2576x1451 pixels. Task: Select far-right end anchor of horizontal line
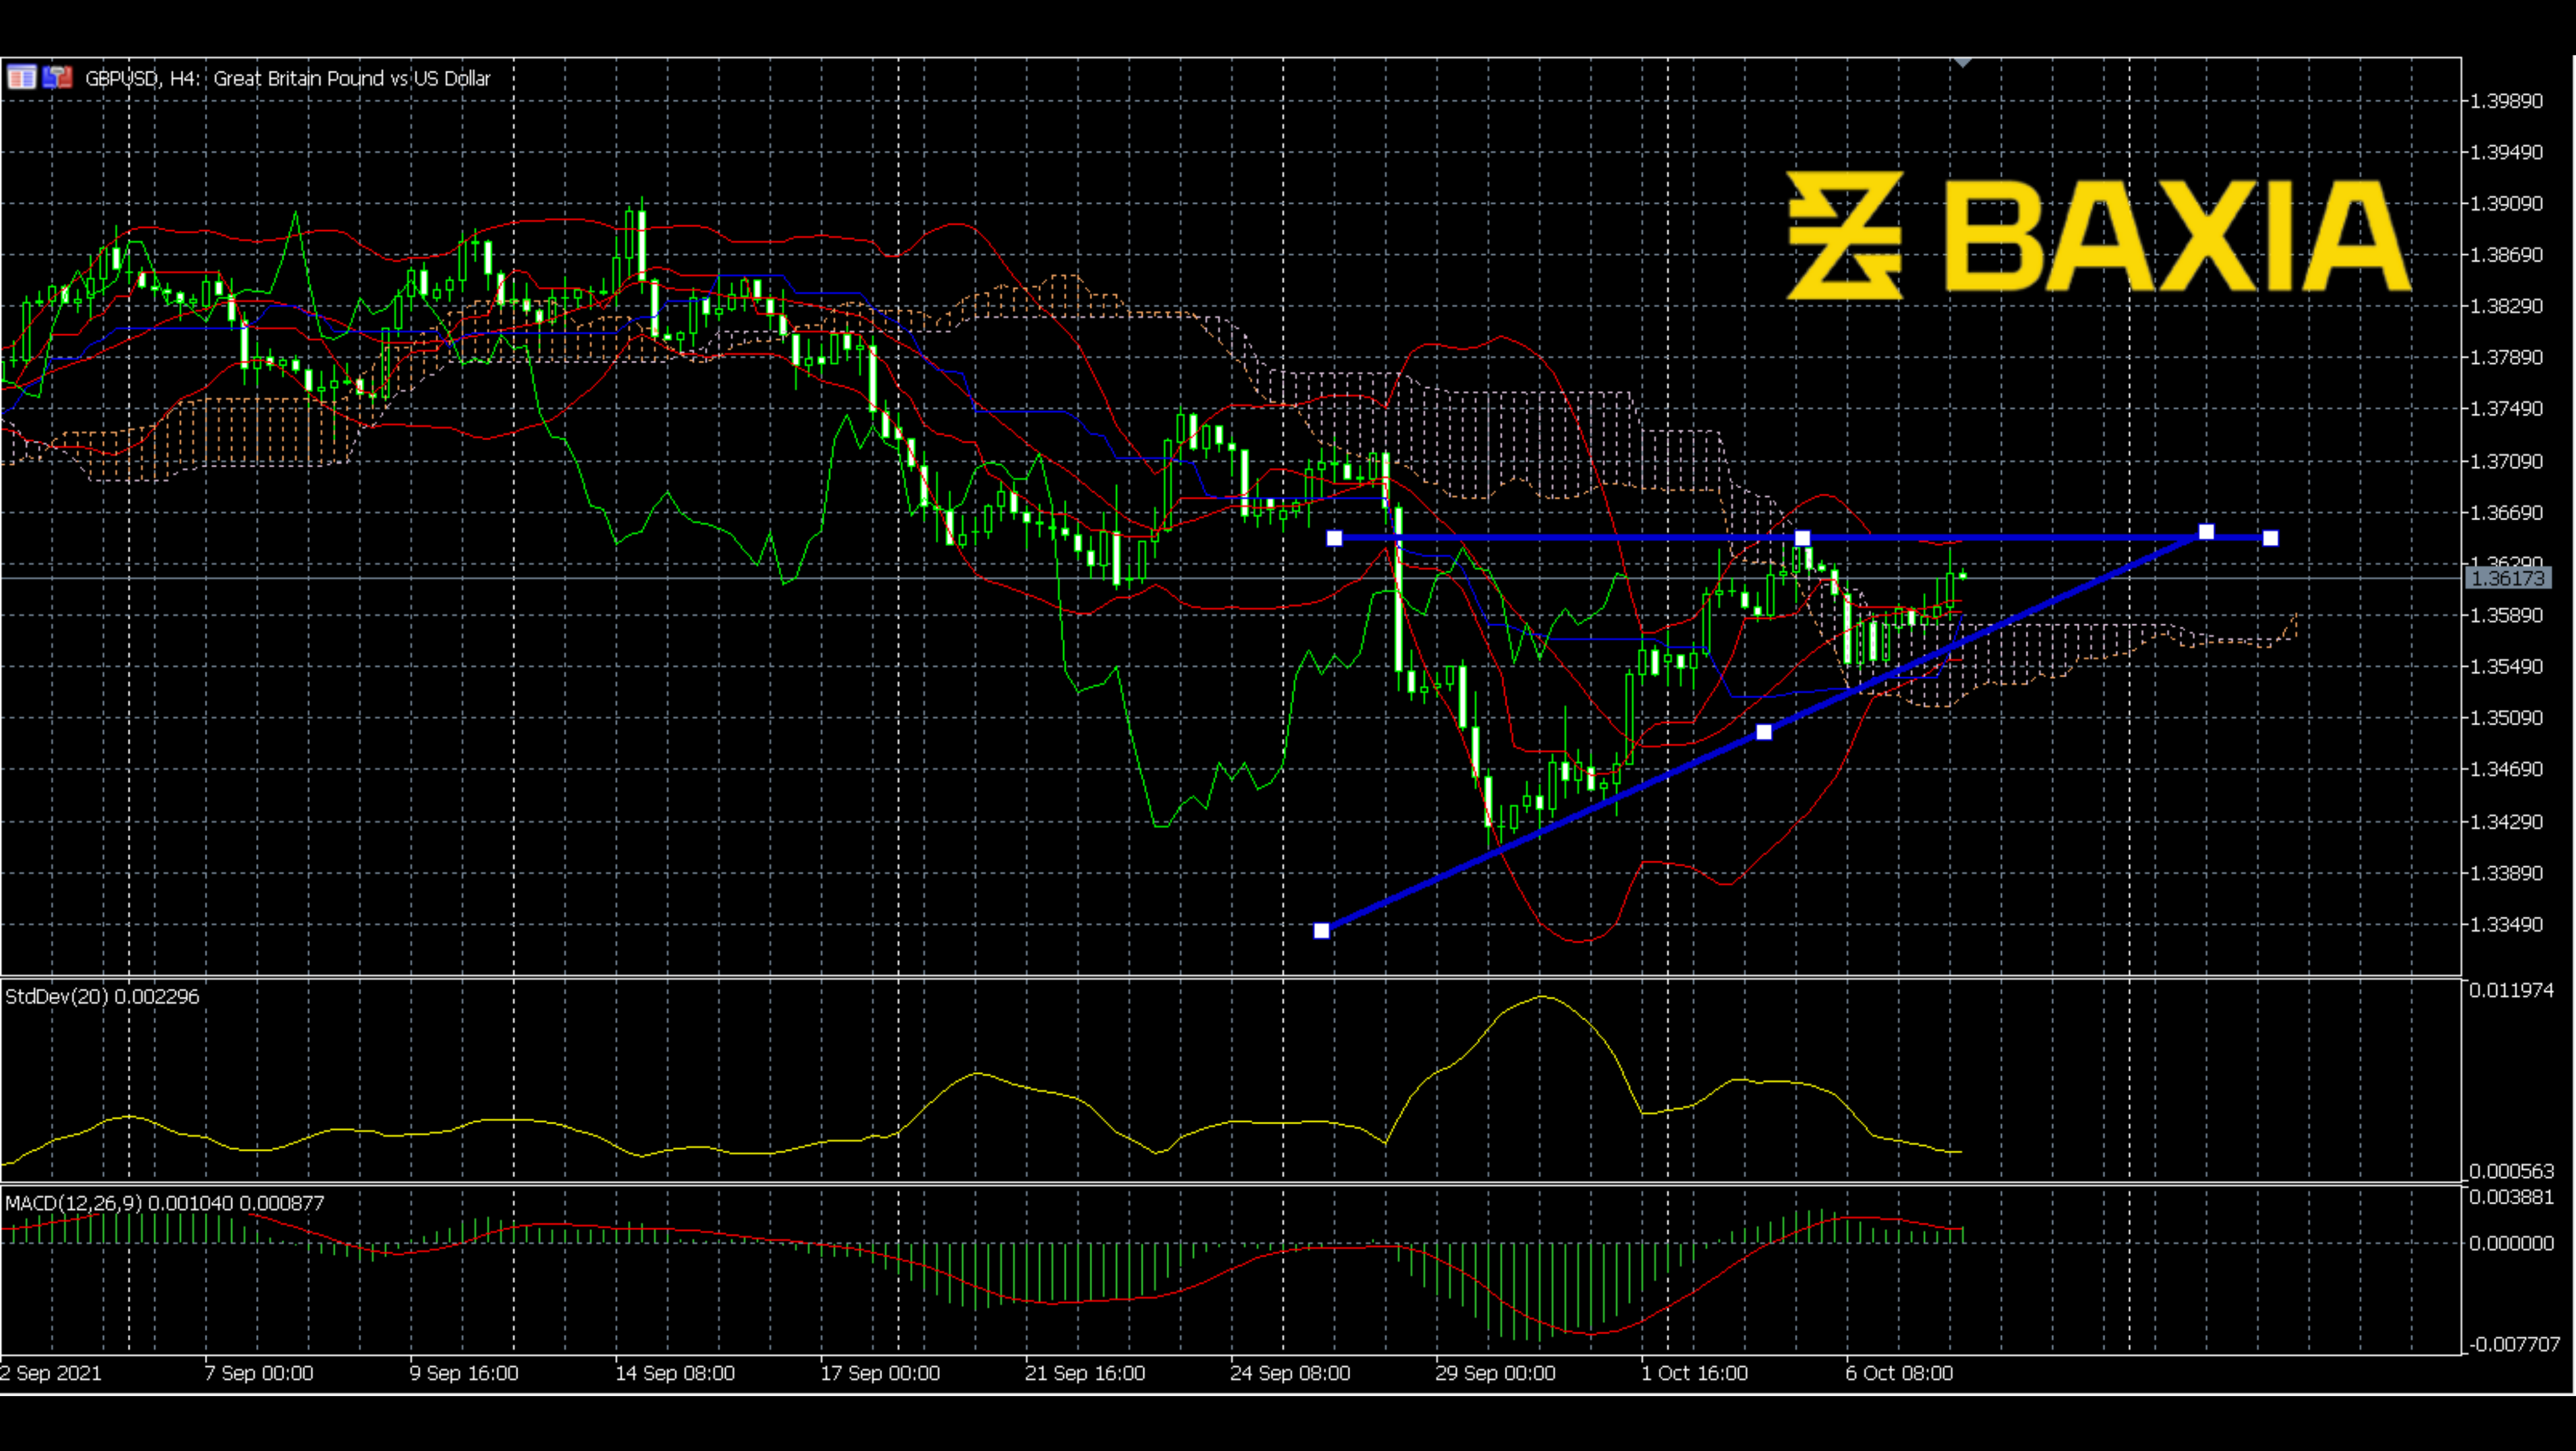pos(2270,538)
